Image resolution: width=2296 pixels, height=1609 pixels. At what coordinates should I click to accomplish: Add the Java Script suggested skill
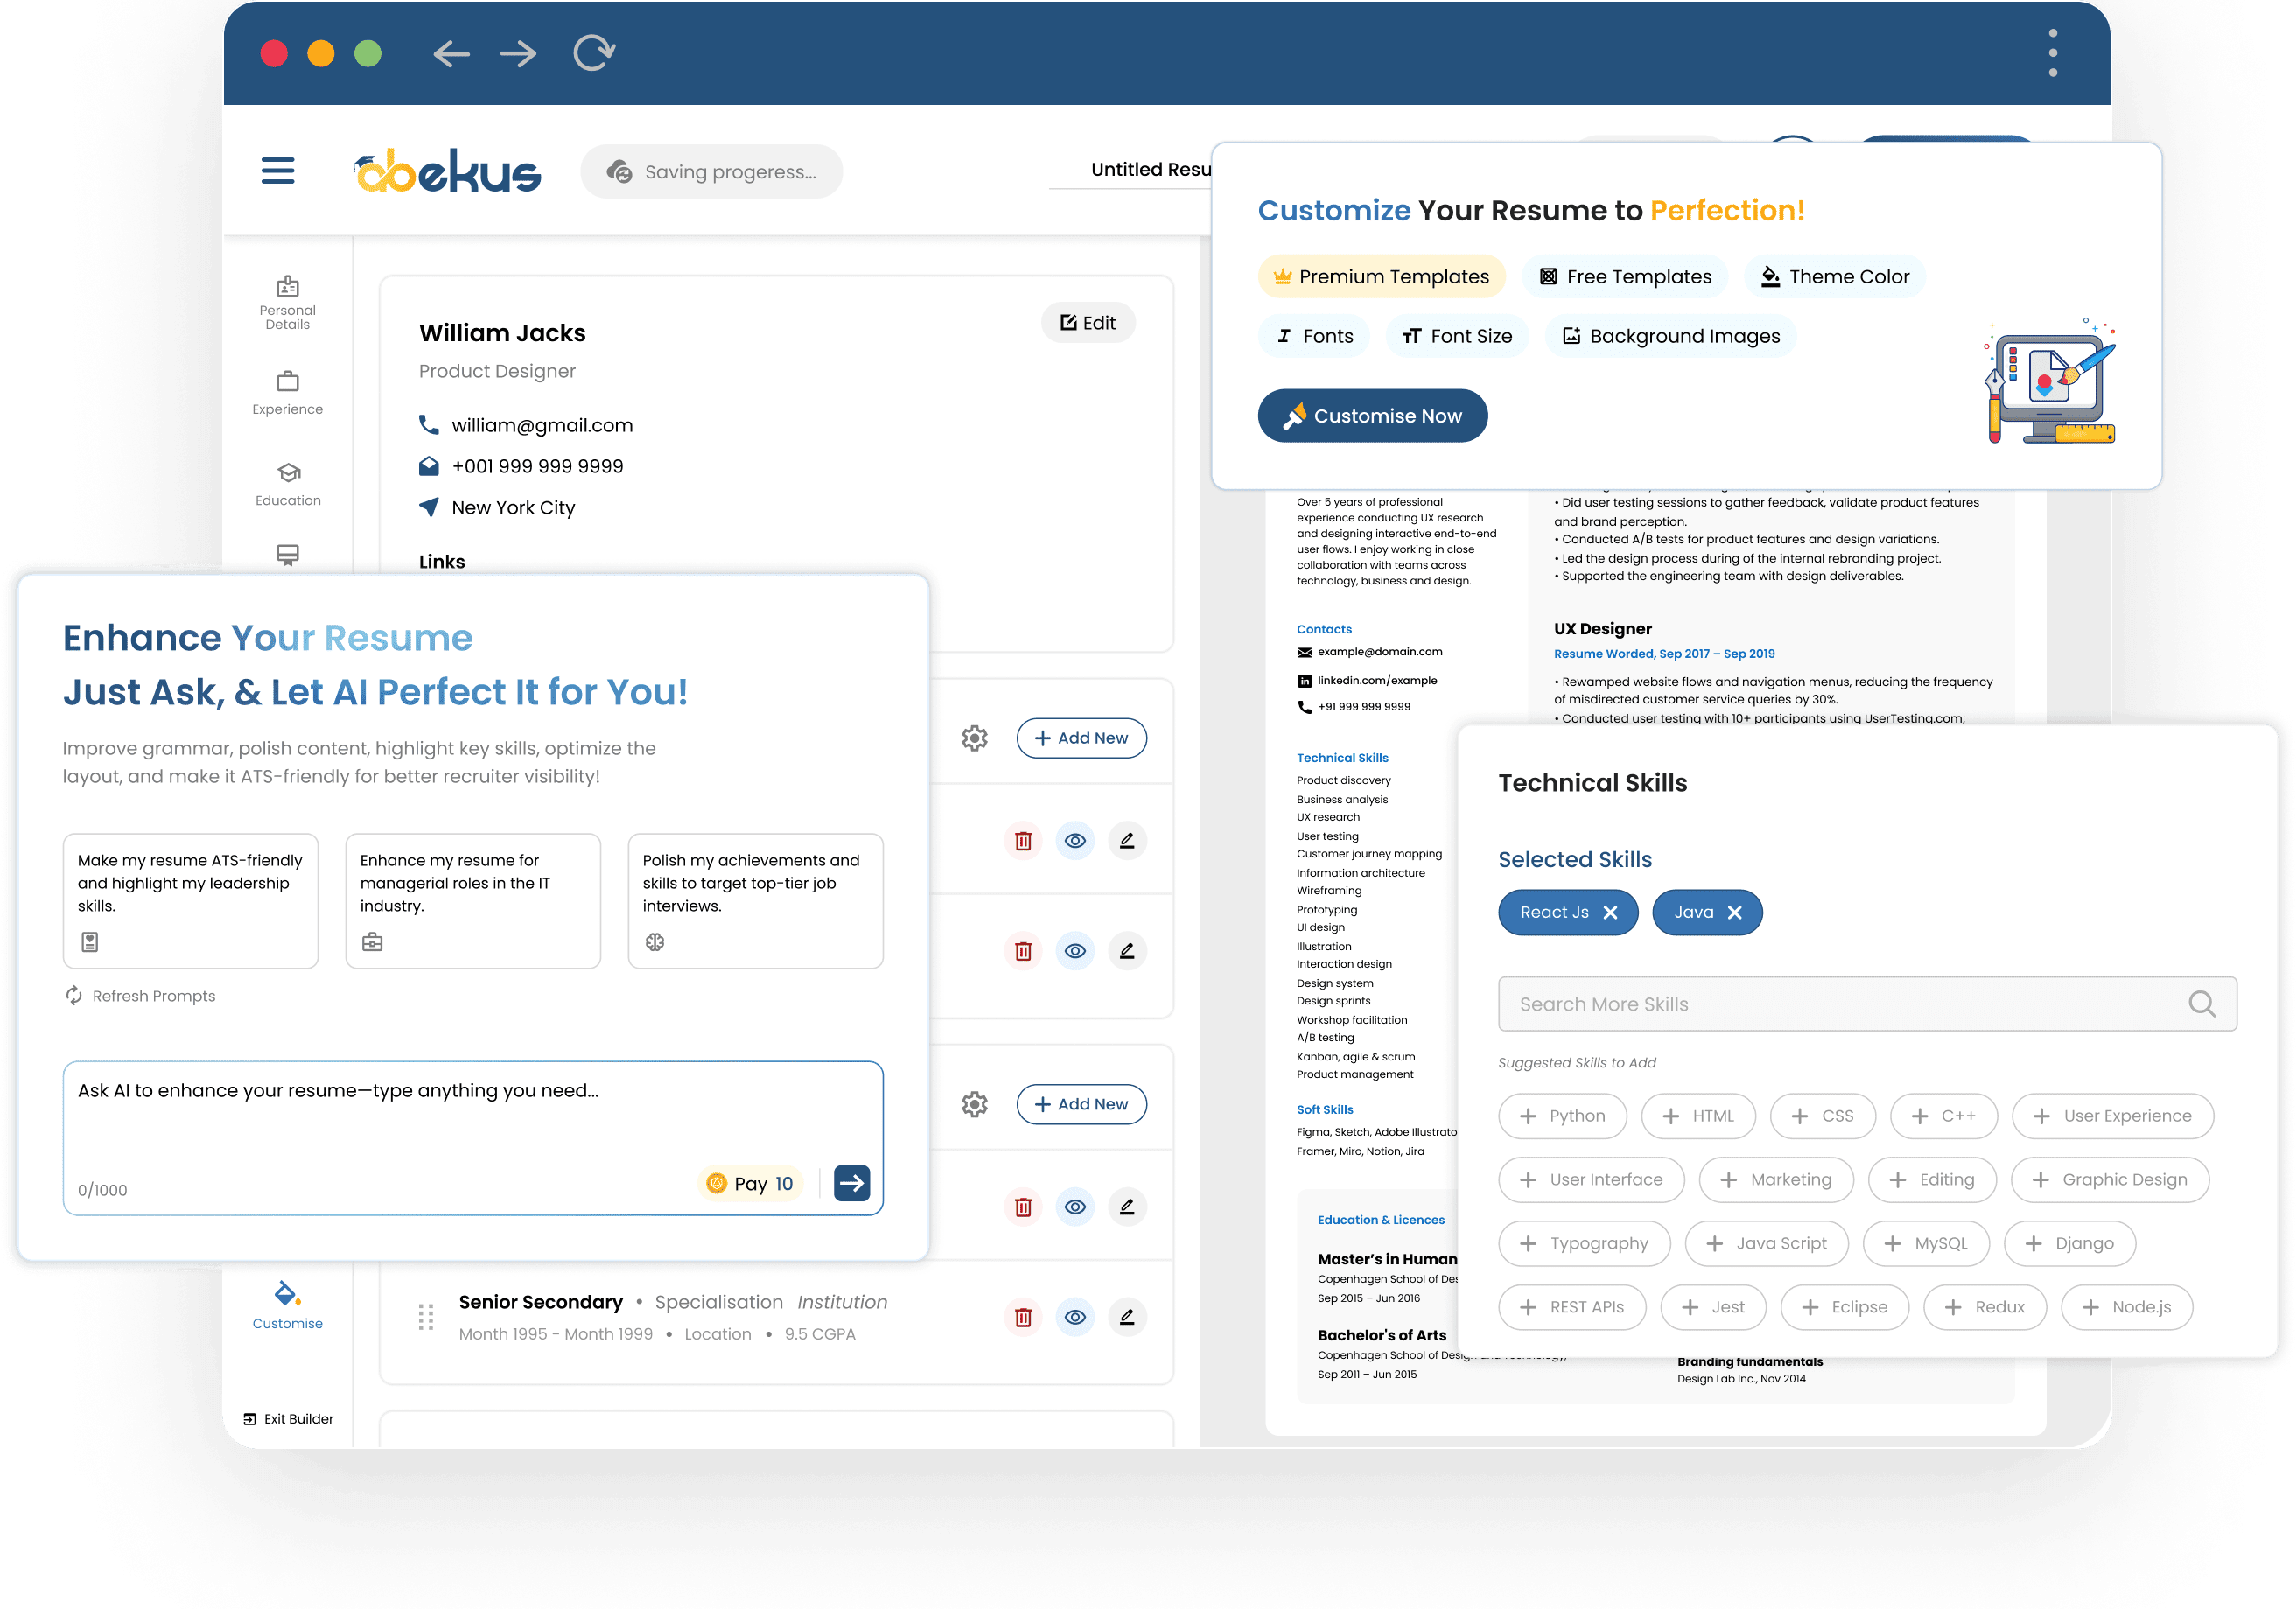[x=1767, y=1243]
